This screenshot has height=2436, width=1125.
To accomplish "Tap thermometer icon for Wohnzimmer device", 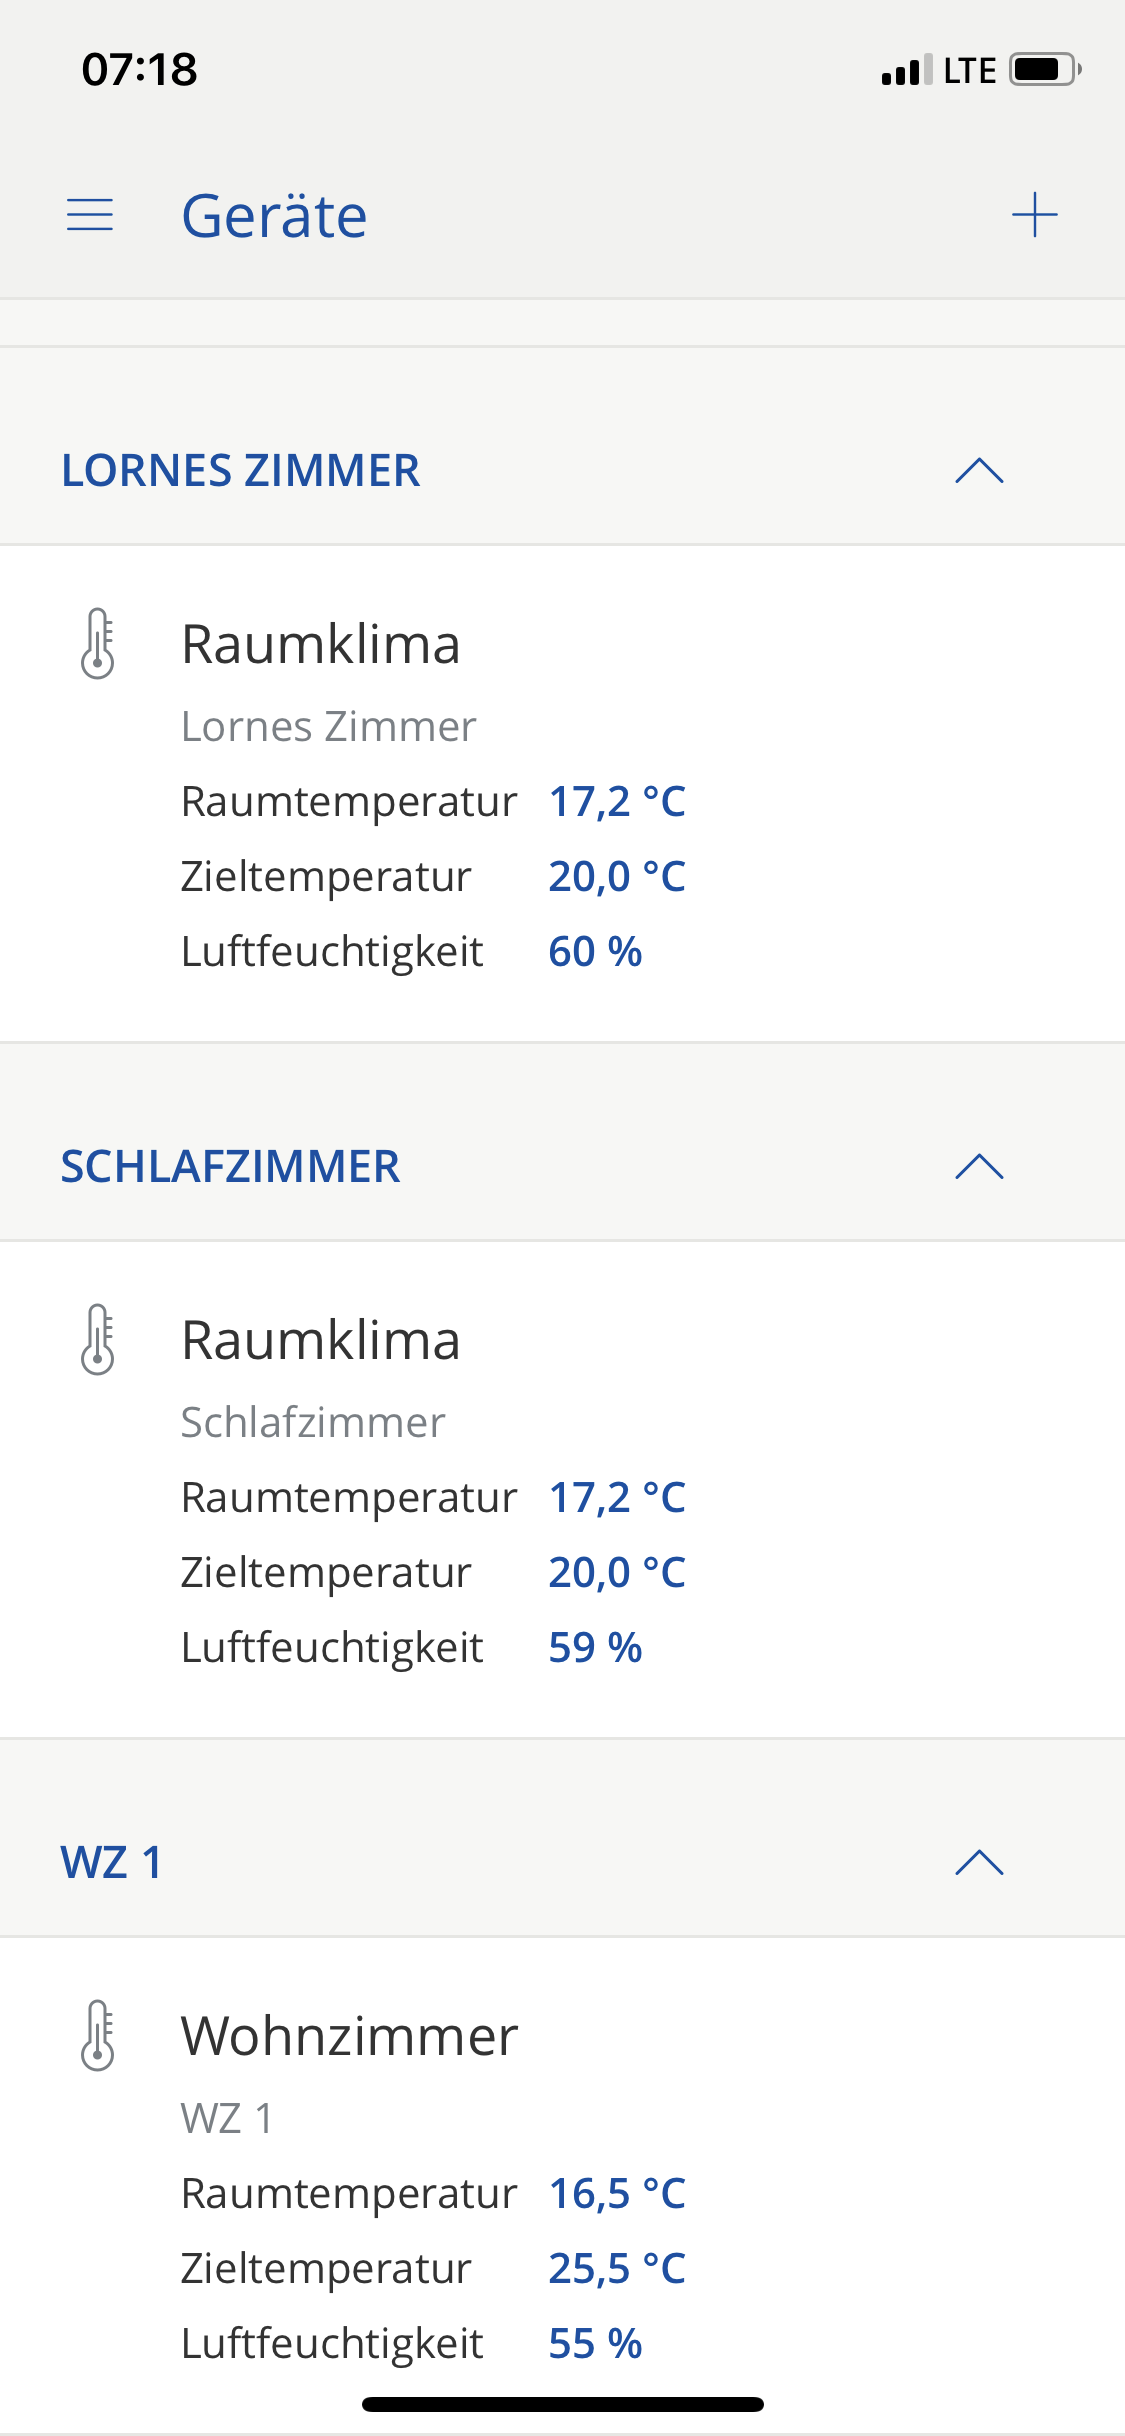I will pyautogui.click(x=98, y=2035).
